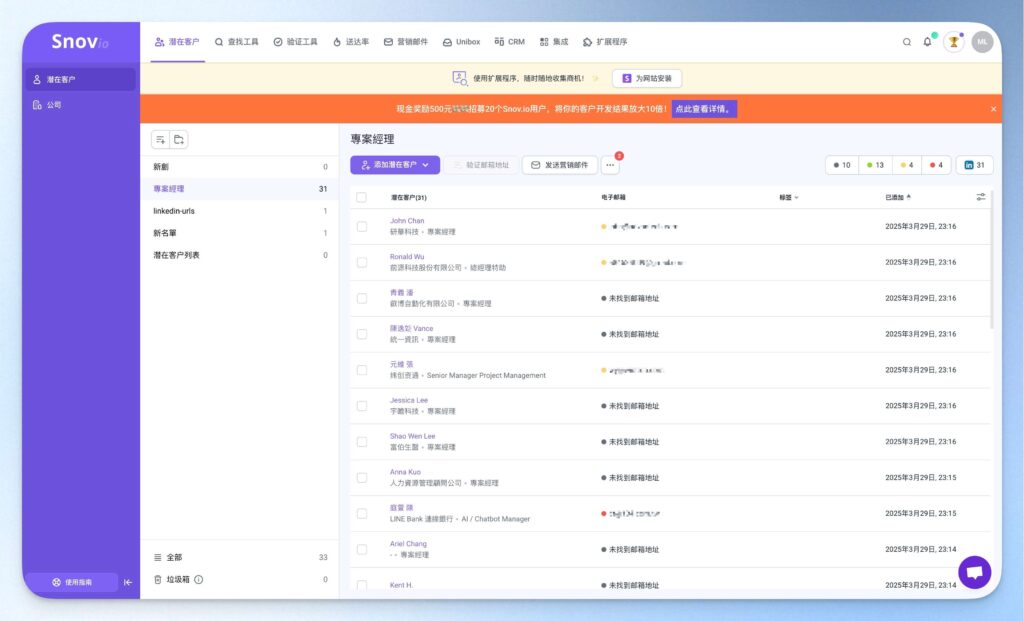Select the 專案經理 list
The width and height of the screenshot is (1024, 621).
pyautogui.click(x=240, y=189)
